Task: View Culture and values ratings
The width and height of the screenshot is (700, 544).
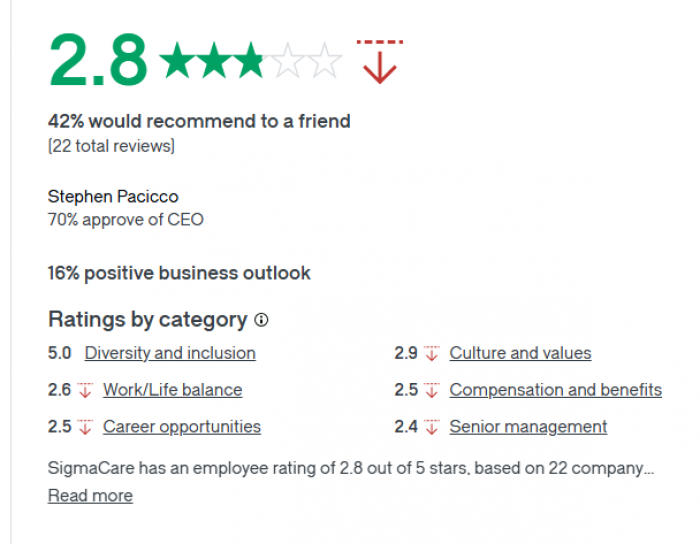Action: coord(520,353)
